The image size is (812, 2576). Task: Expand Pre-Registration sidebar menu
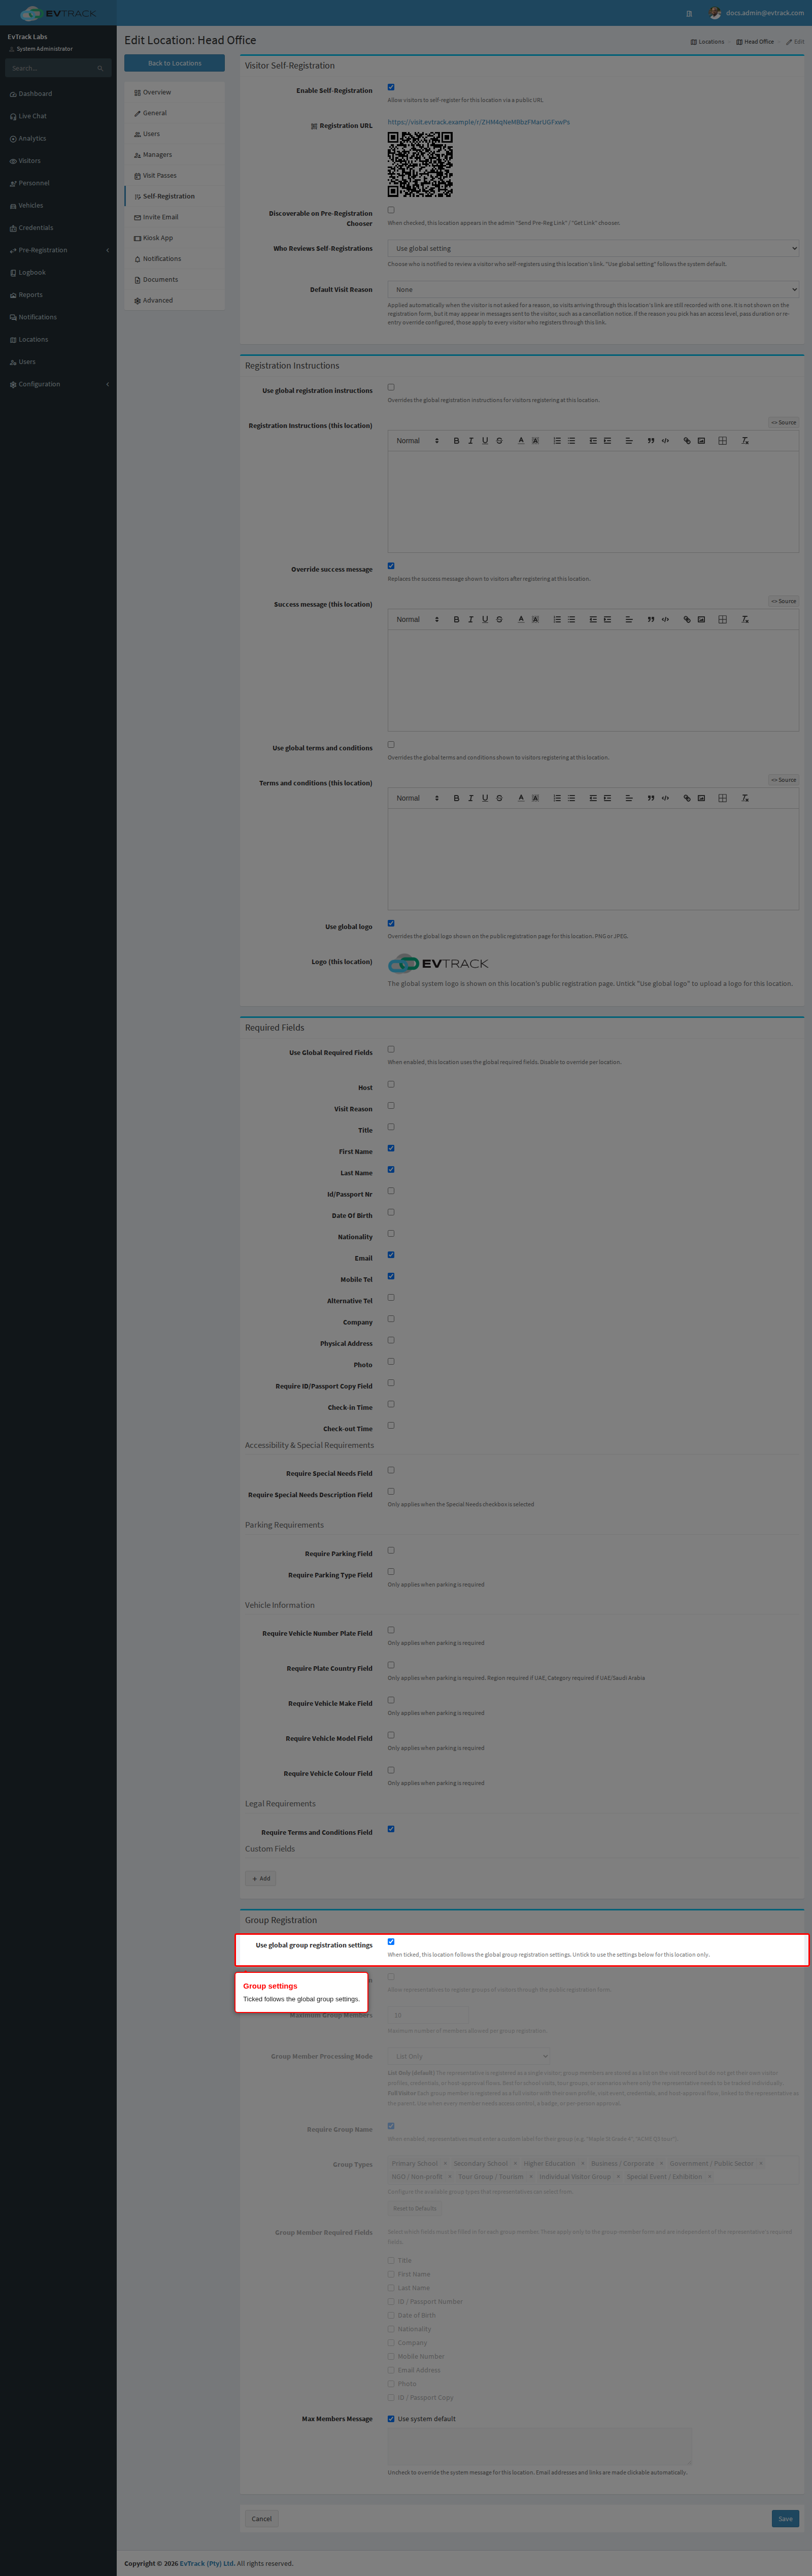click(58, 250)
